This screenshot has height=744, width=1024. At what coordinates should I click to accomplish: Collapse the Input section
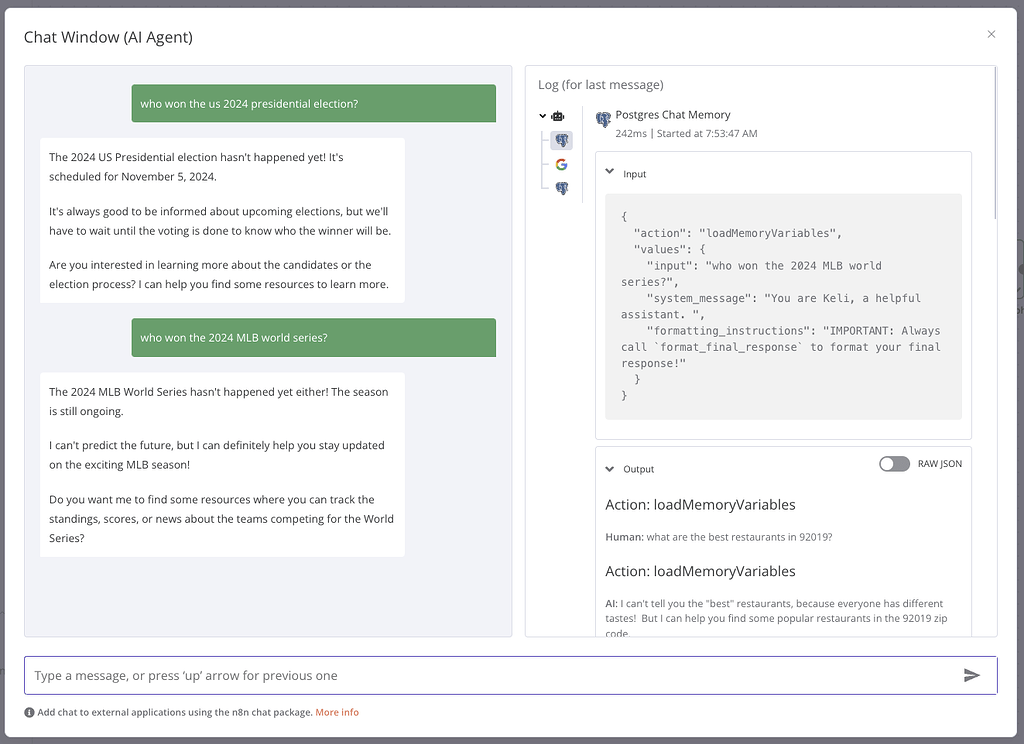[x=610, y=173]
